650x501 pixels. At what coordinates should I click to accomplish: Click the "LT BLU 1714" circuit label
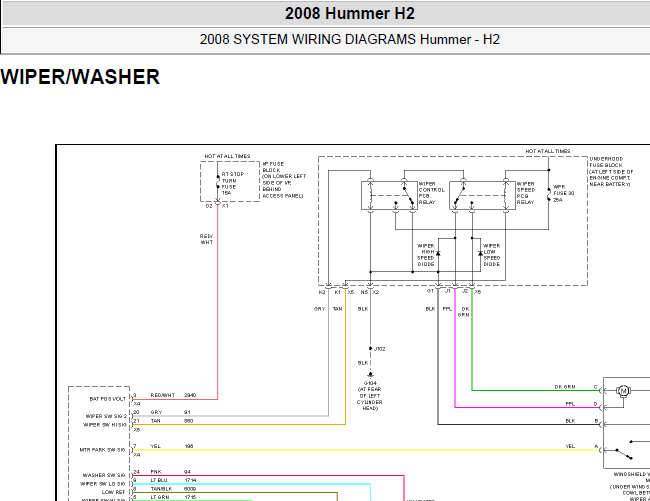173,480
